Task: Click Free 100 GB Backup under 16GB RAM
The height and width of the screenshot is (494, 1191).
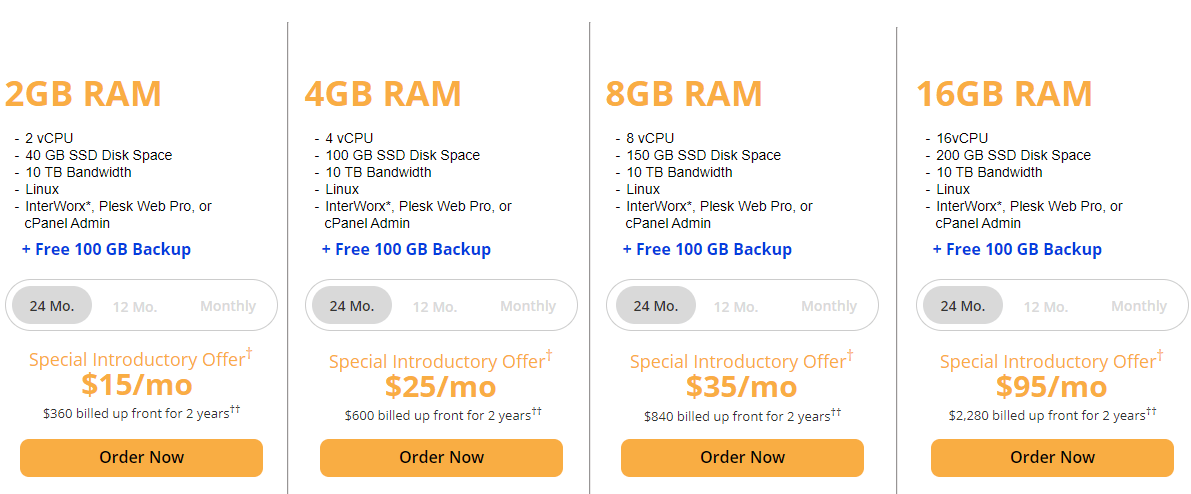Action: tap(1017, 249)
